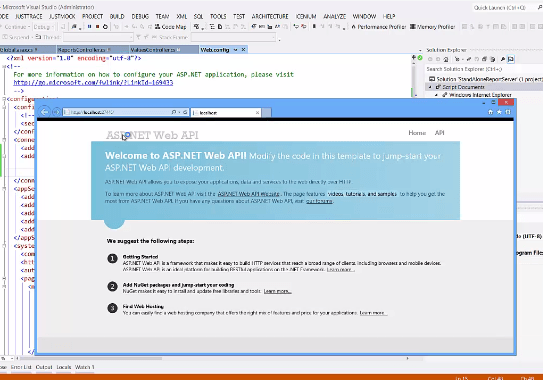
Task: Open the TOOLS menu
Action: 218,16
